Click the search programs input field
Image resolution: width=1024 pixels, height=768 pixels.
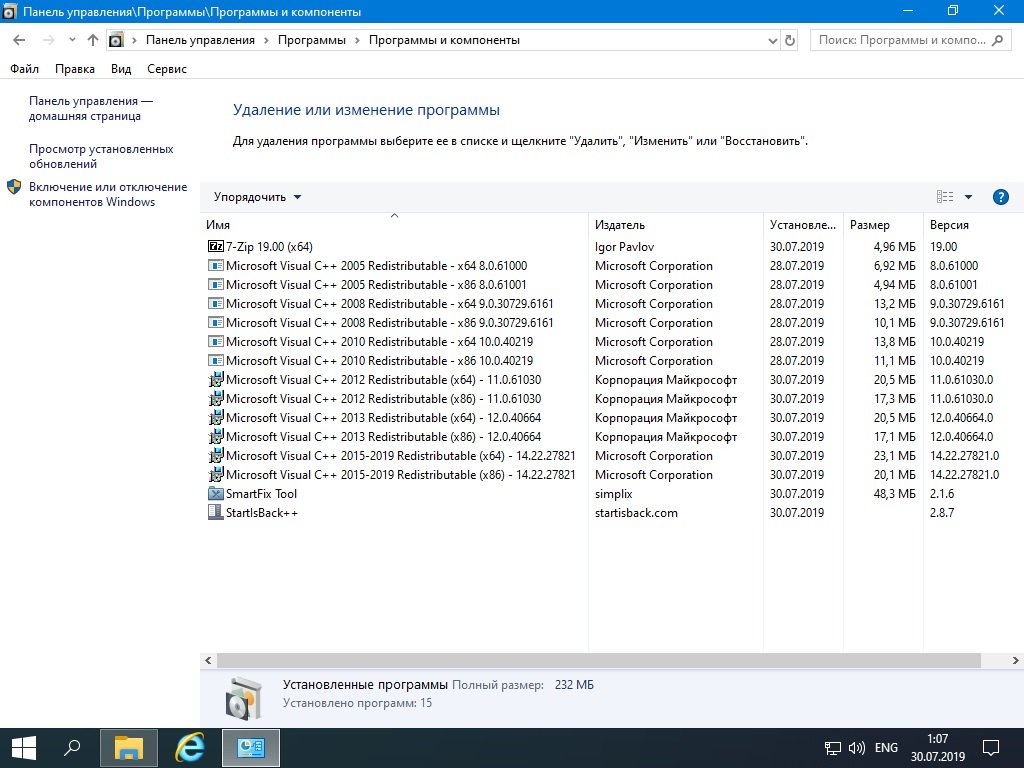pyautogui.click(x=900, y=40)
